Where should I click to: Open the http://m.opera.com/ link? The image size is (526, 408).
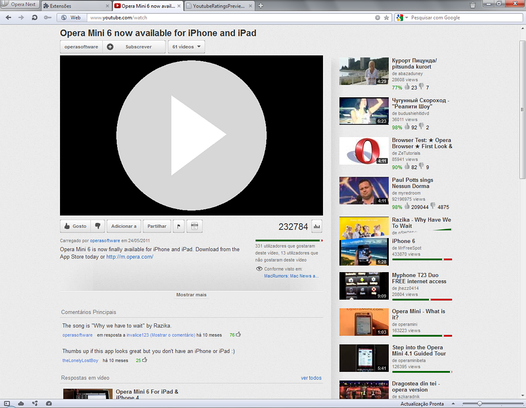(x=129, y=257)
